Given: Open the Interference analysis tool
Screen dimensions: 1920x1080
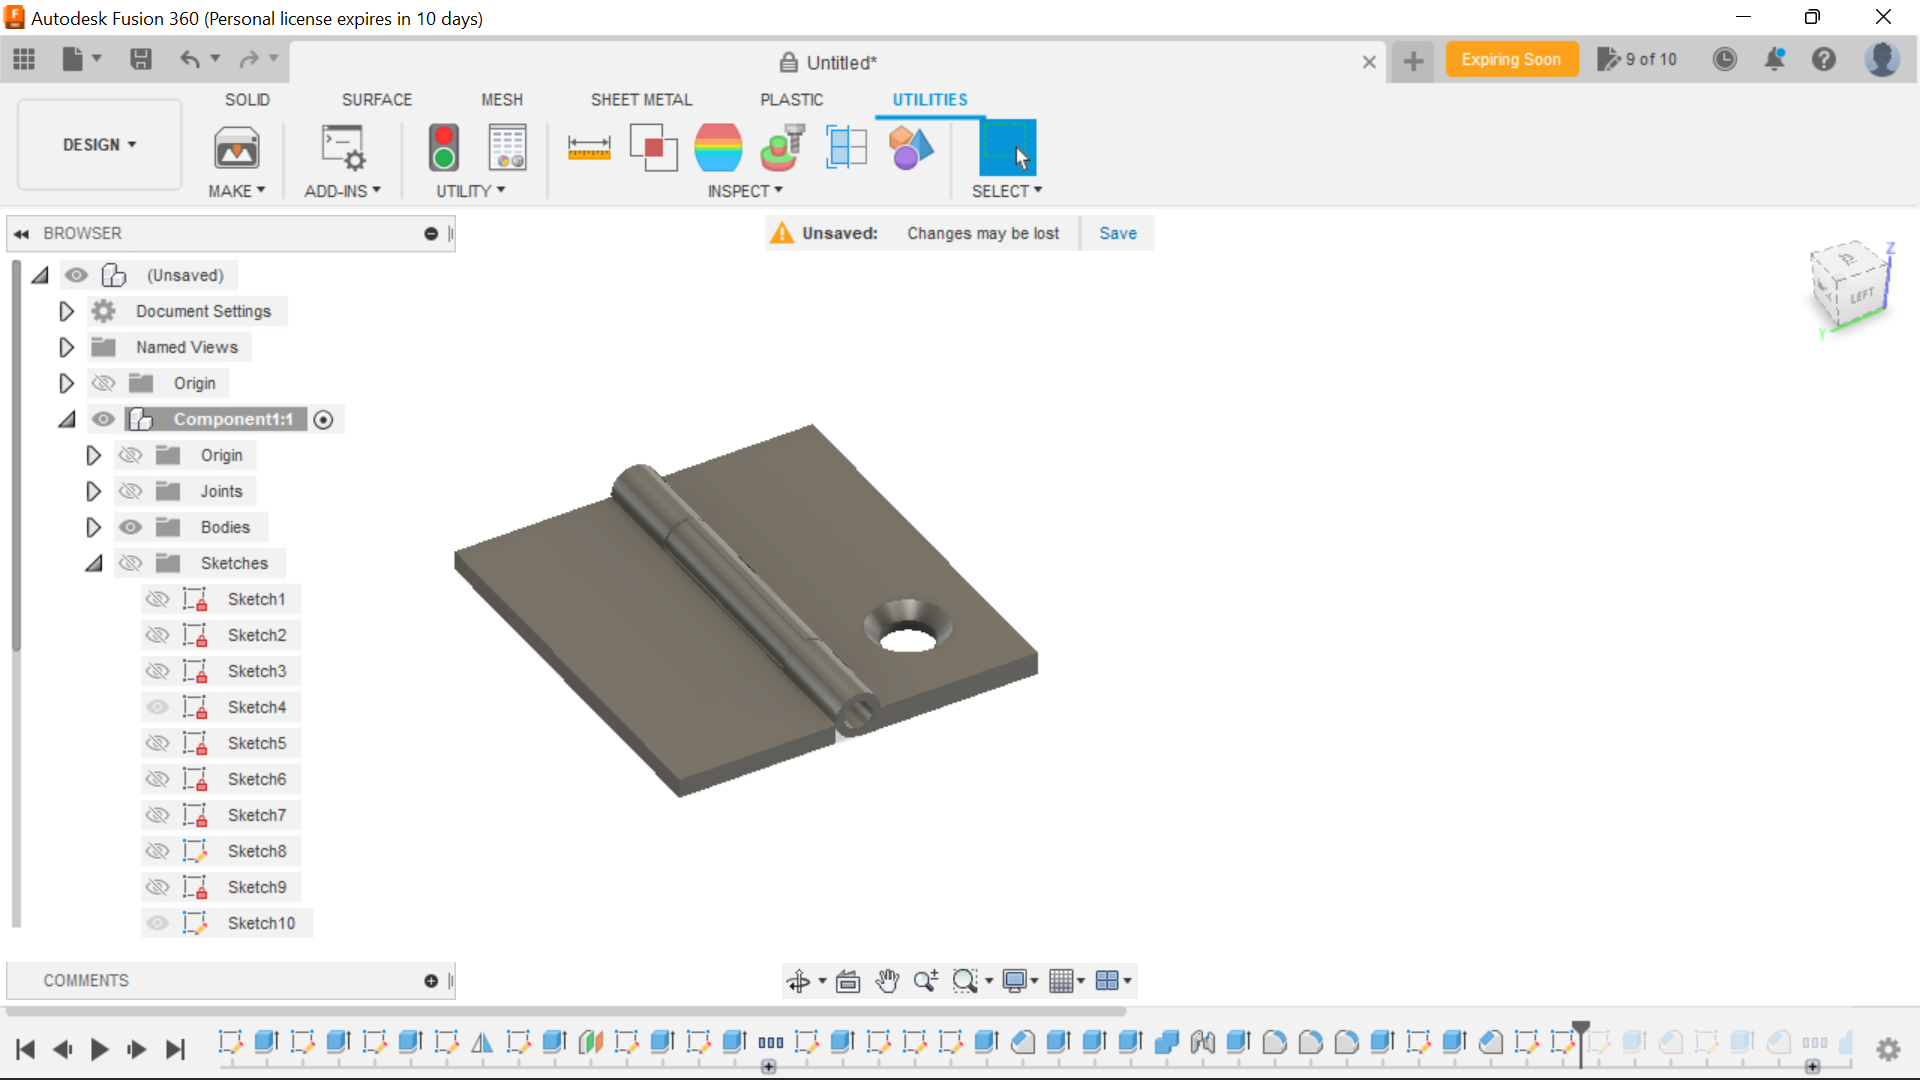Looking at the screenshot, I should point(654,147).
